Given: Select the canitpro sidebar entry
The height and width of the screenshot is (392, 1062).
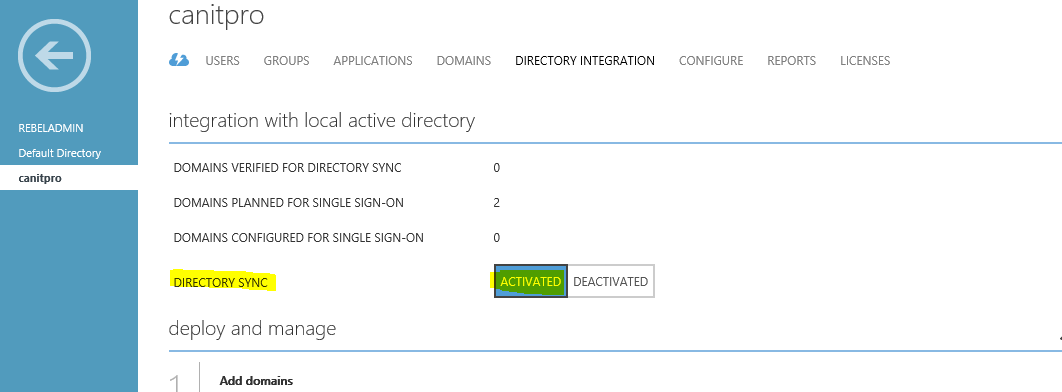Looking at the screenshot, I should [68, 178].
